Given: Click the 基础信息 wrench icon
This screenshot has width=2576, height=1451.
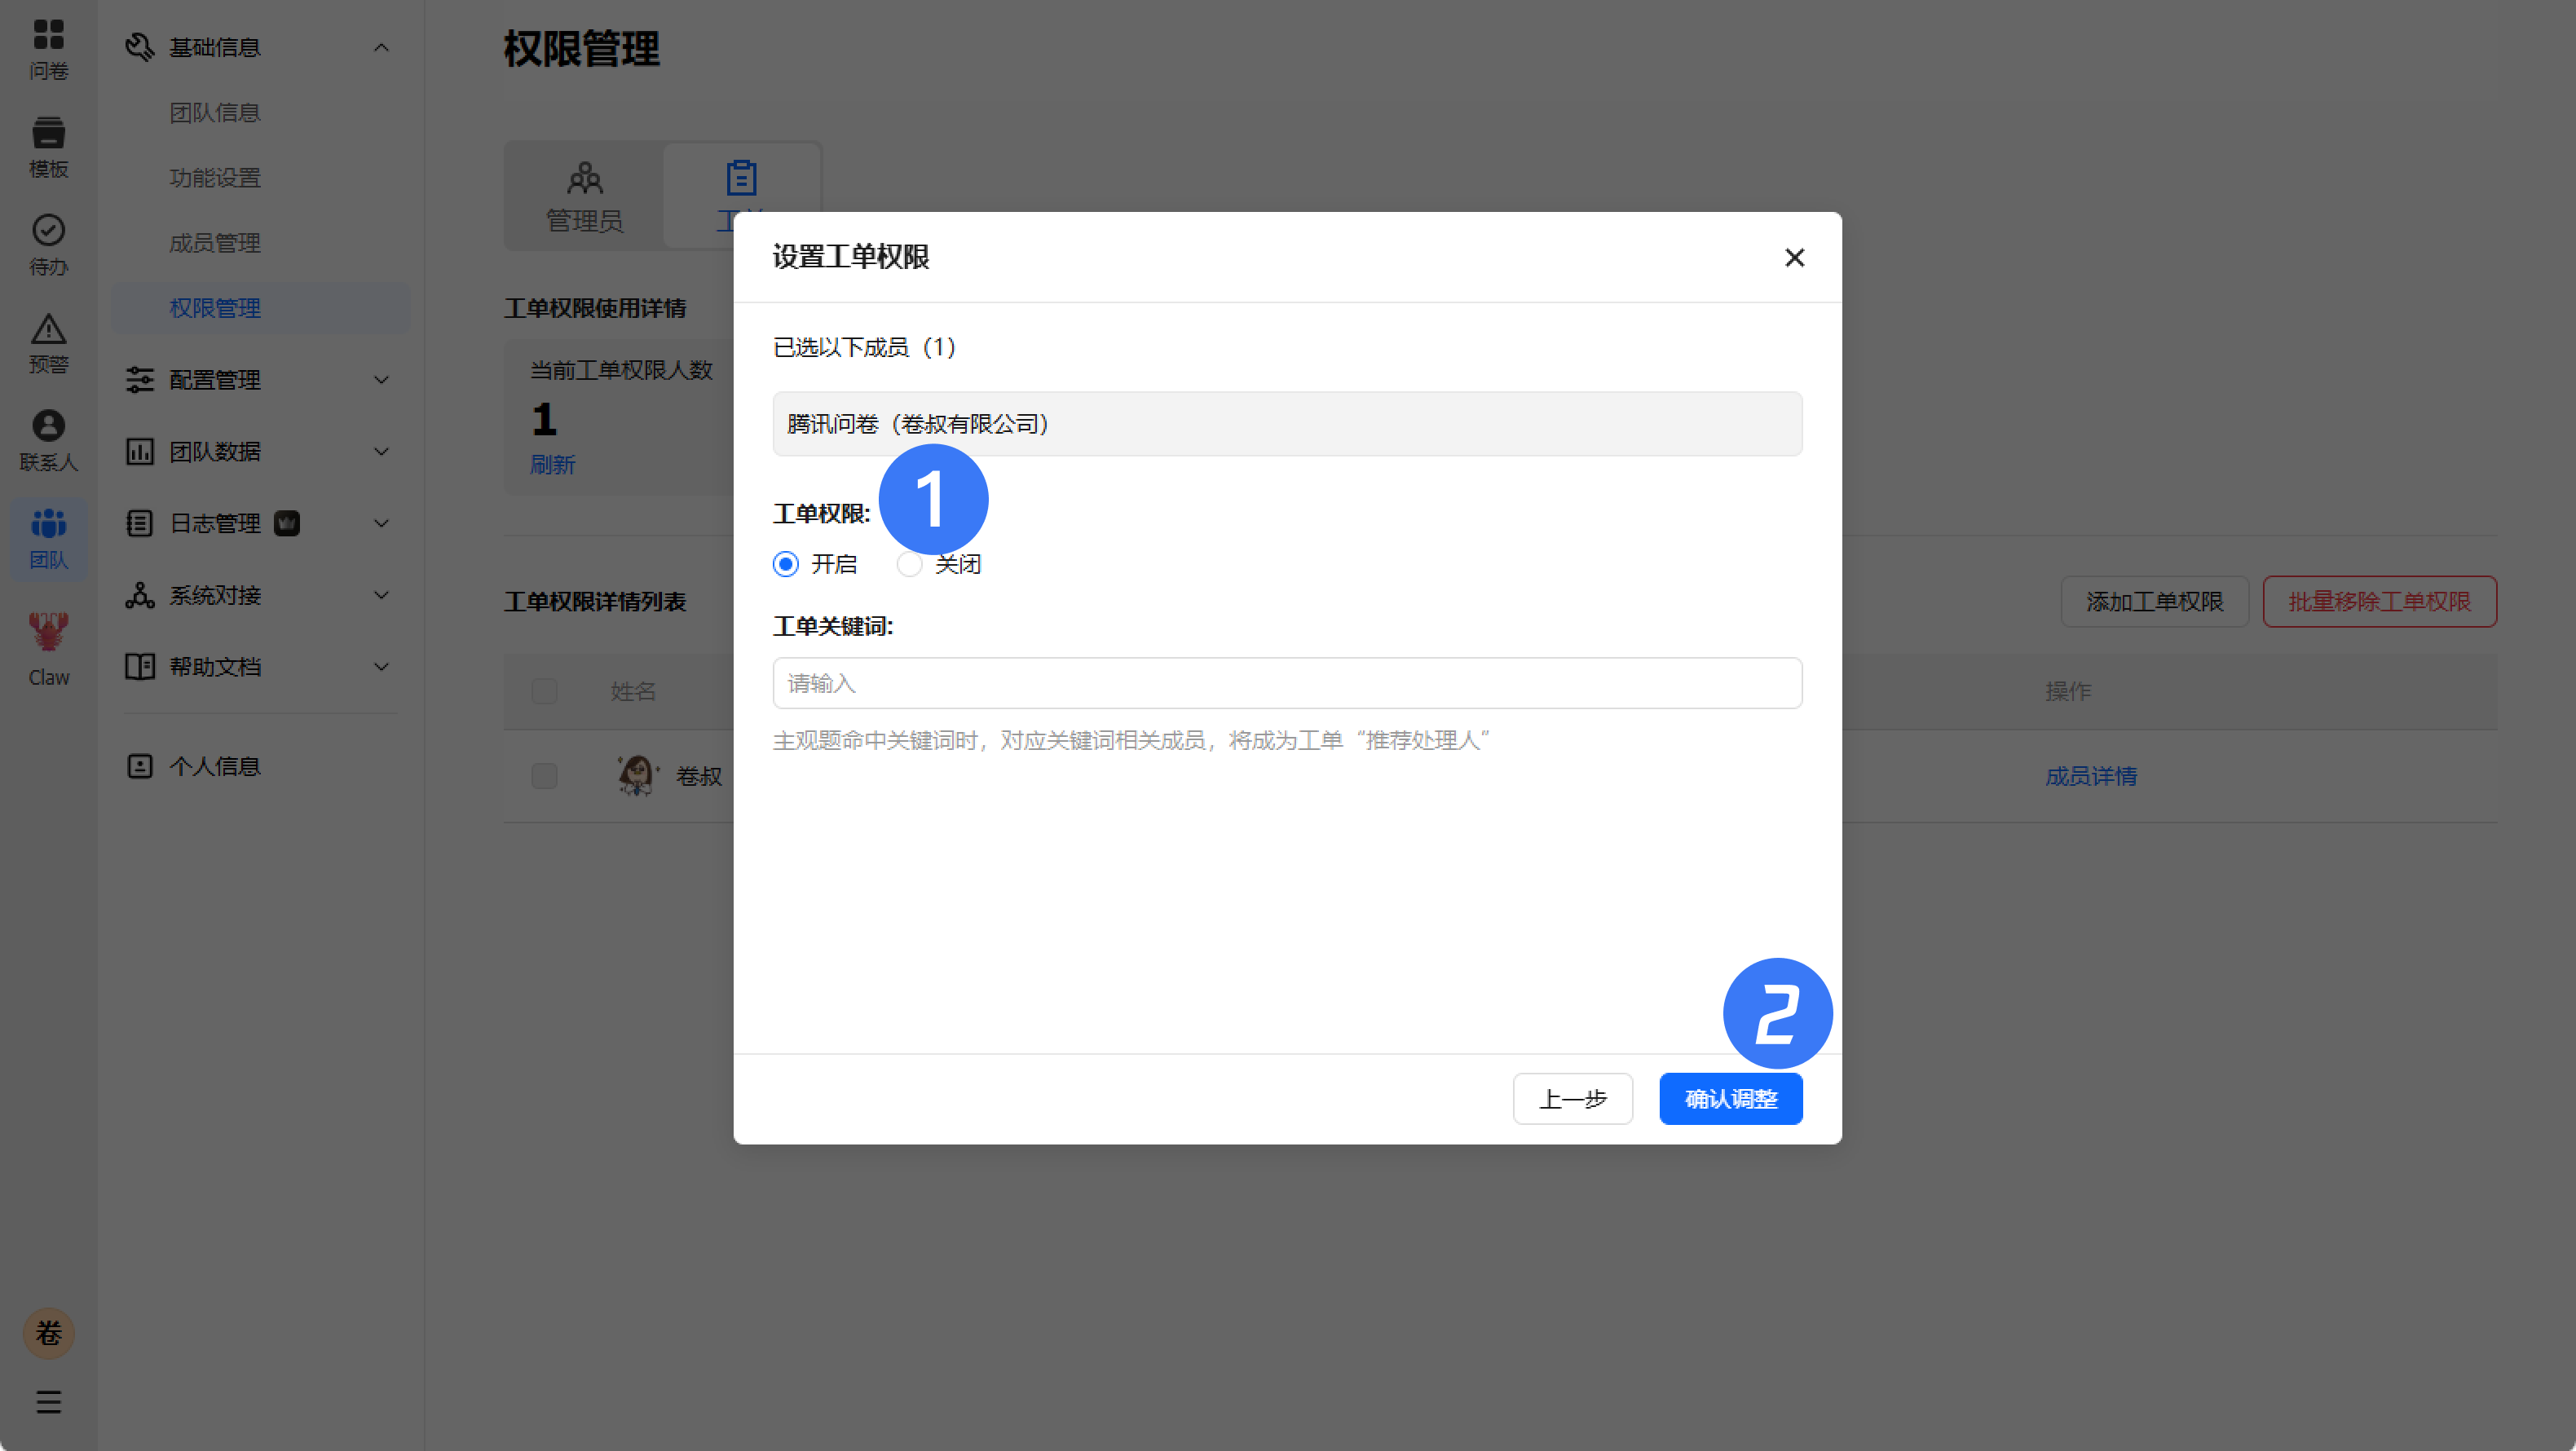Looking at the screenshot, I should (139, 47).
